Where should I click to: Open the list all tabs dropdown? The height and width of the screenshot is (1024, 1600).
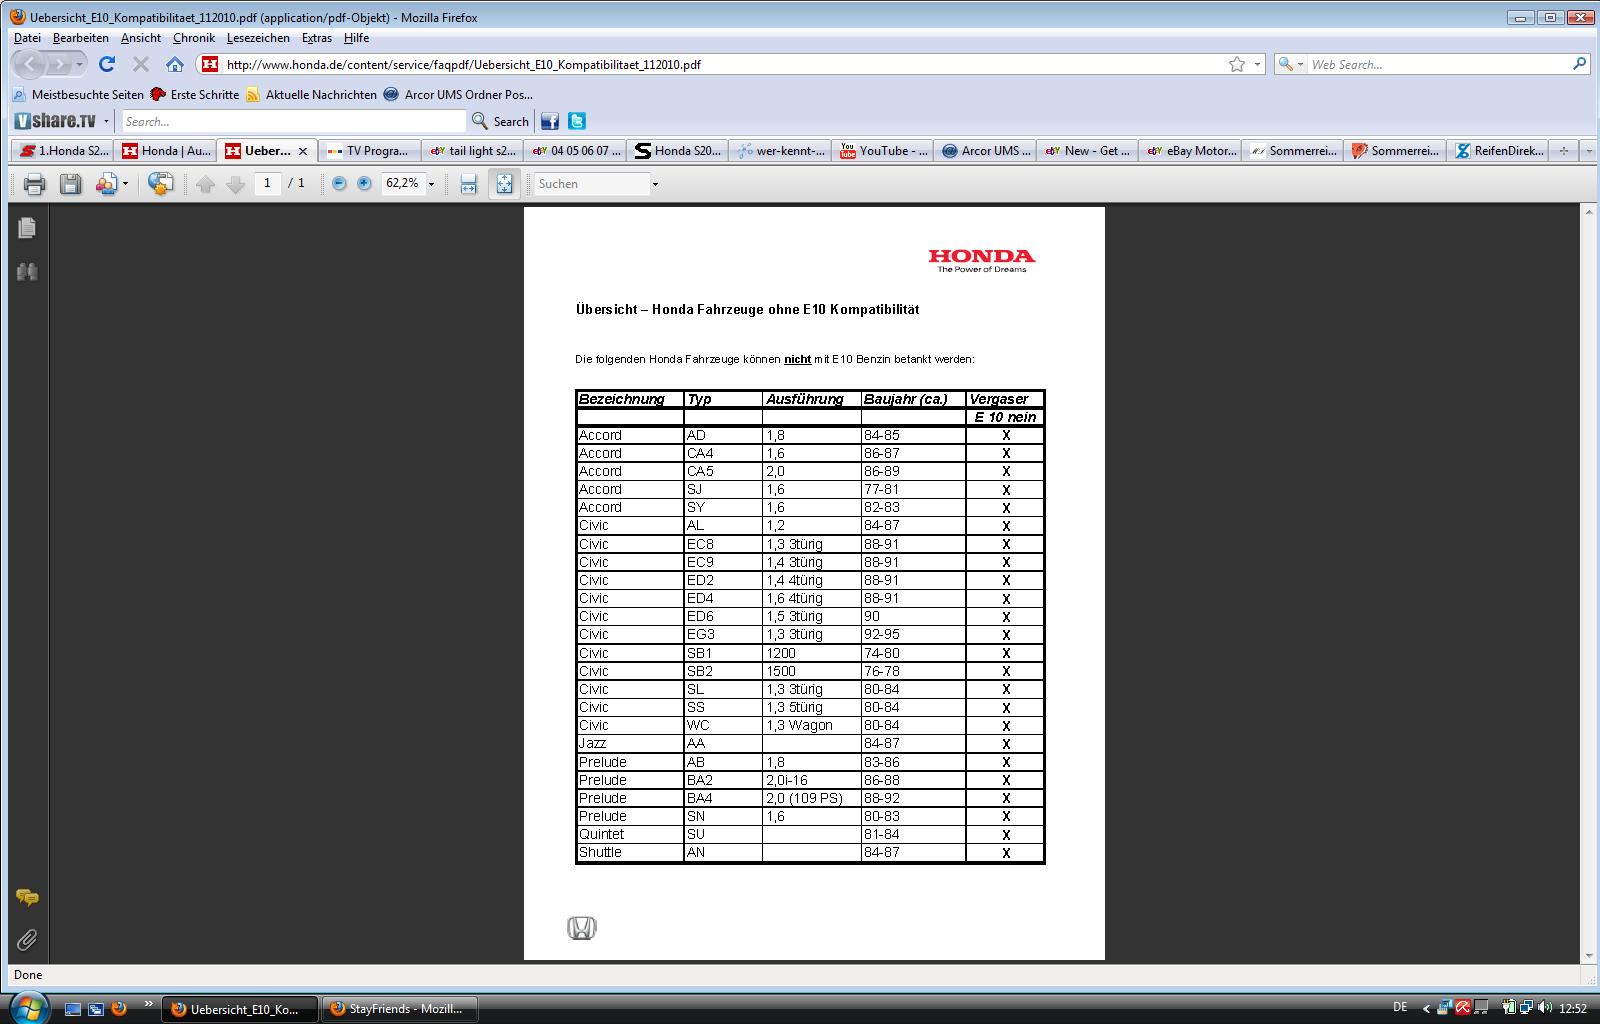(x=1588, y=151)
